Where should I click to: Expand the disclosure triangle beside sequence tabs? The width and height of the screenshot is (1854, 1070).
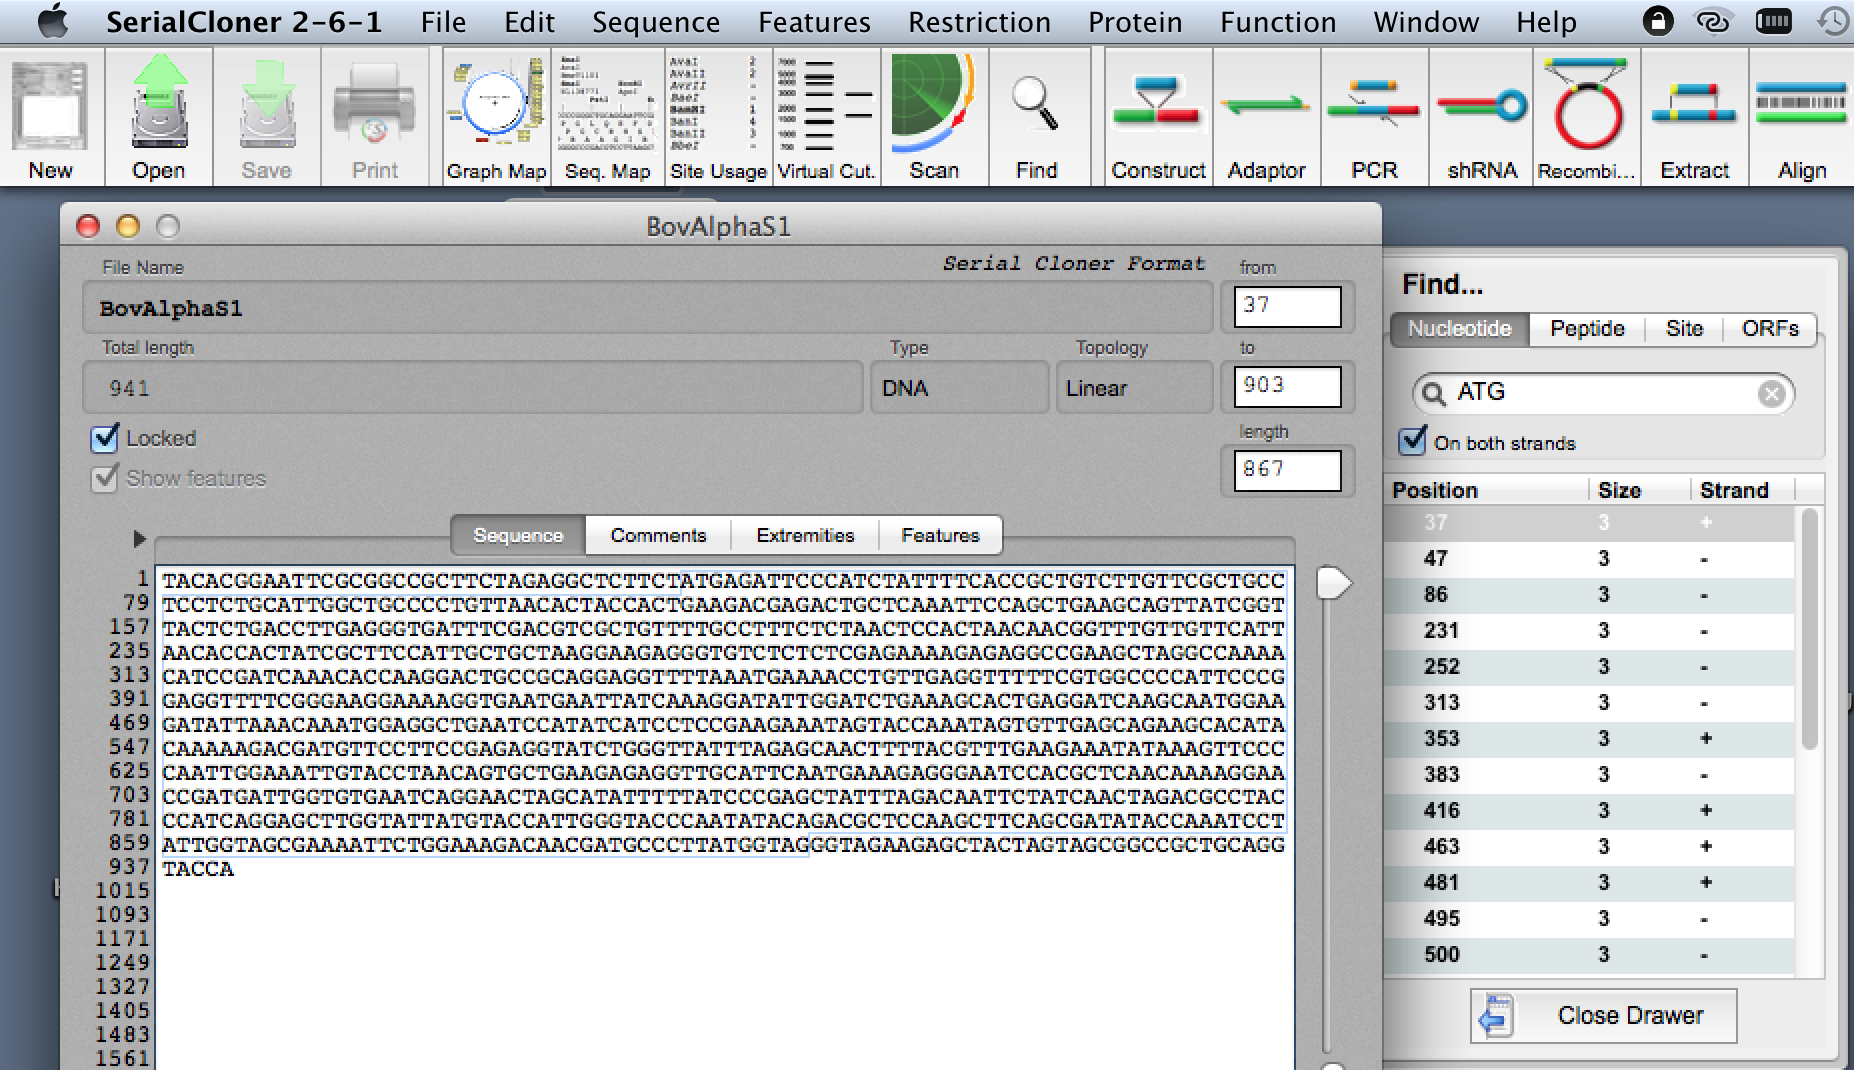click(x=140, y=539)
